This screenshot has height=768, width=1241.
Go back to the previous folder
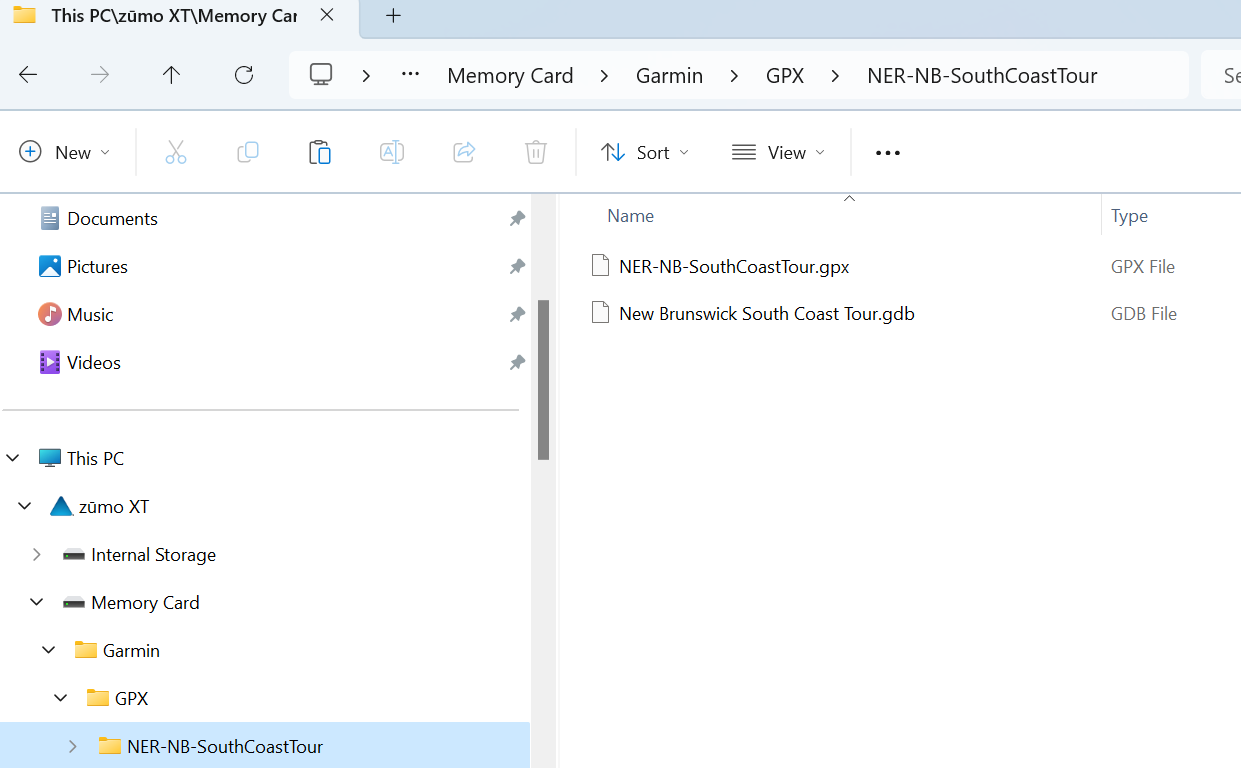pos(28,75)
